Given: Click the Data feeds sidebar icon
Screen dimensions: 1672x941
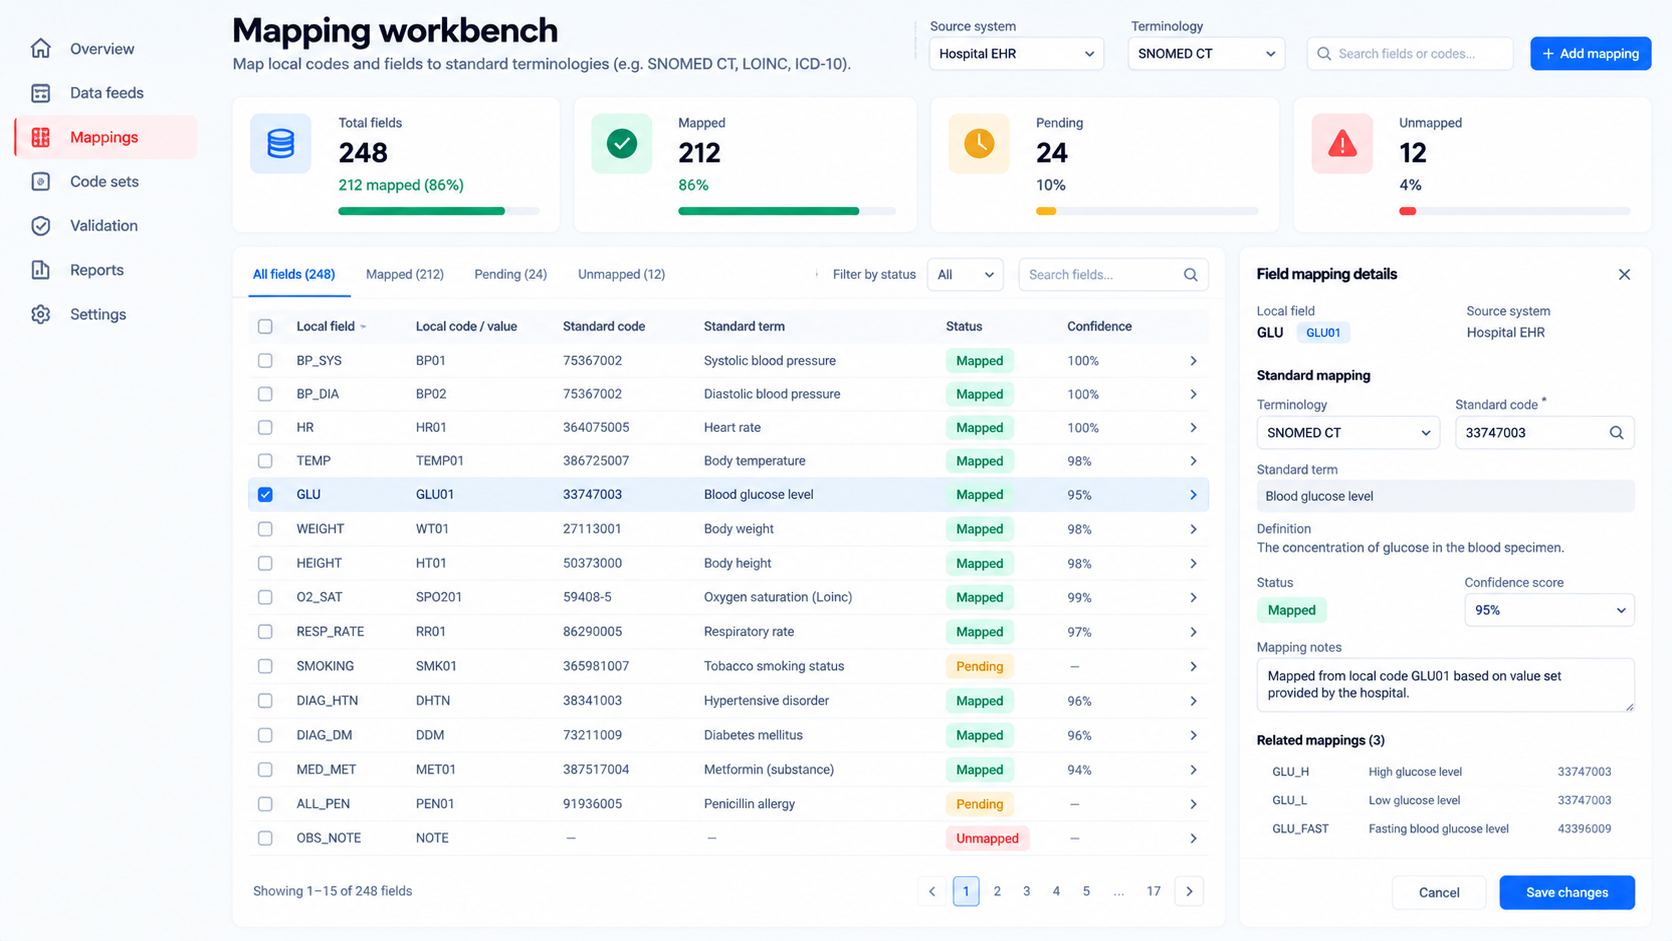Looking at the screenshot, I should (41, 93).
